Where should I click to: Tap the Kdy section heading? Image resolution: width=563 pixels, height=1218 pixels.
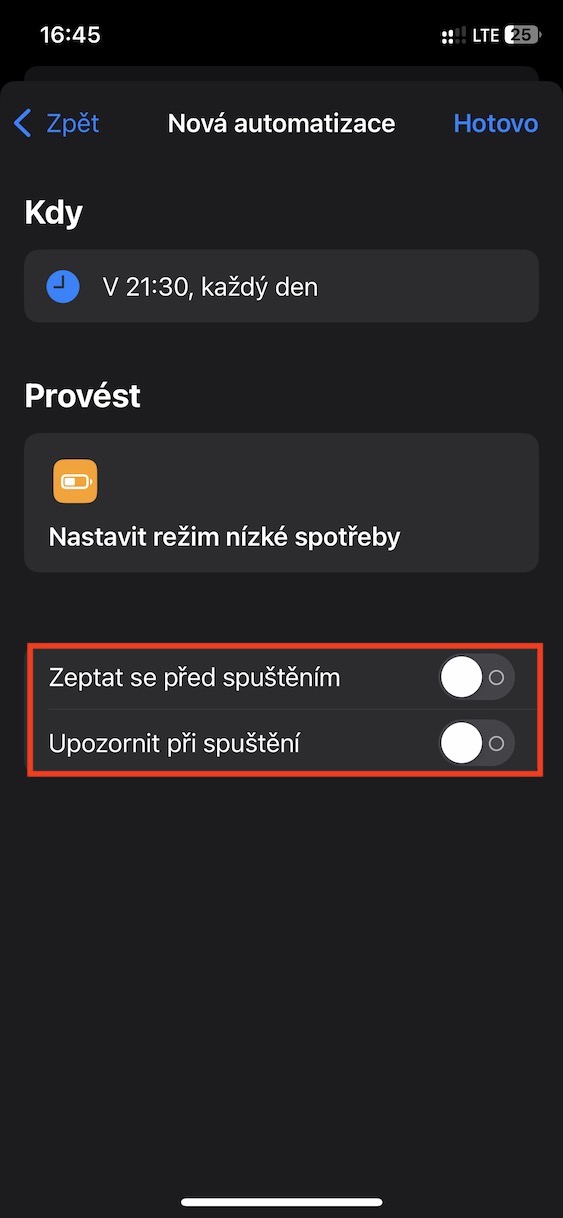[x=54, y=212]
